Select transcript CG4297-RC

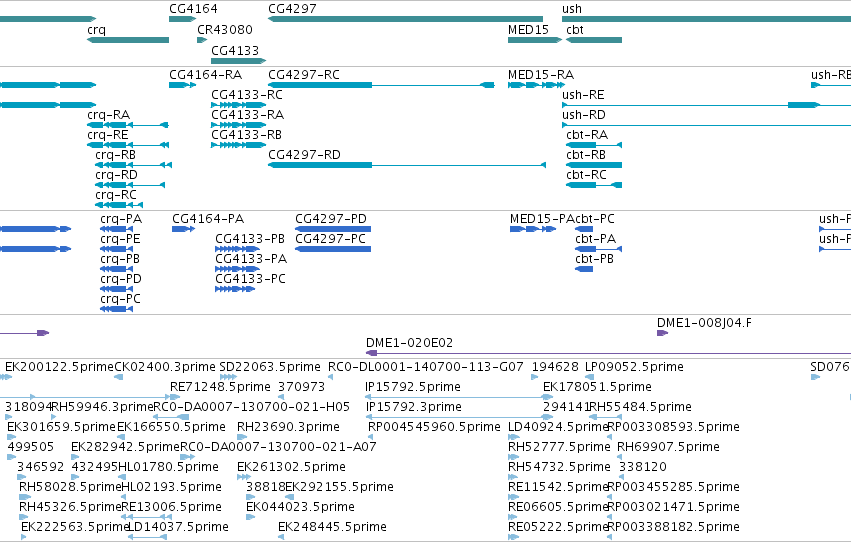(304, 75)
